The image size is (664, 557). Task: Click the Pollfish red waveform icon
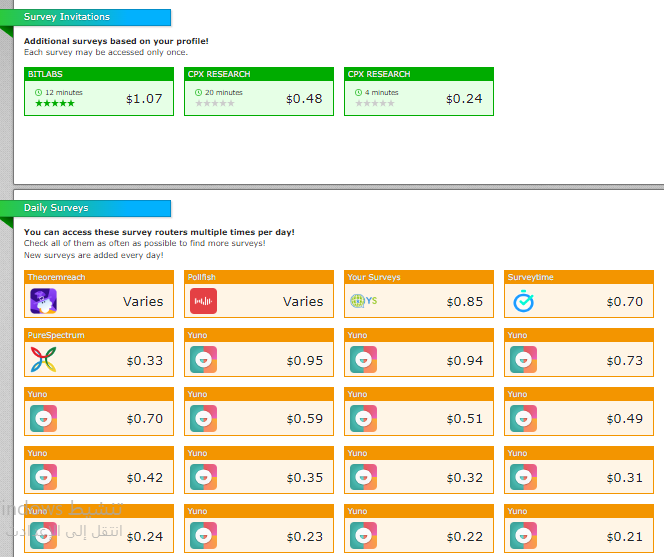(203, 301)
